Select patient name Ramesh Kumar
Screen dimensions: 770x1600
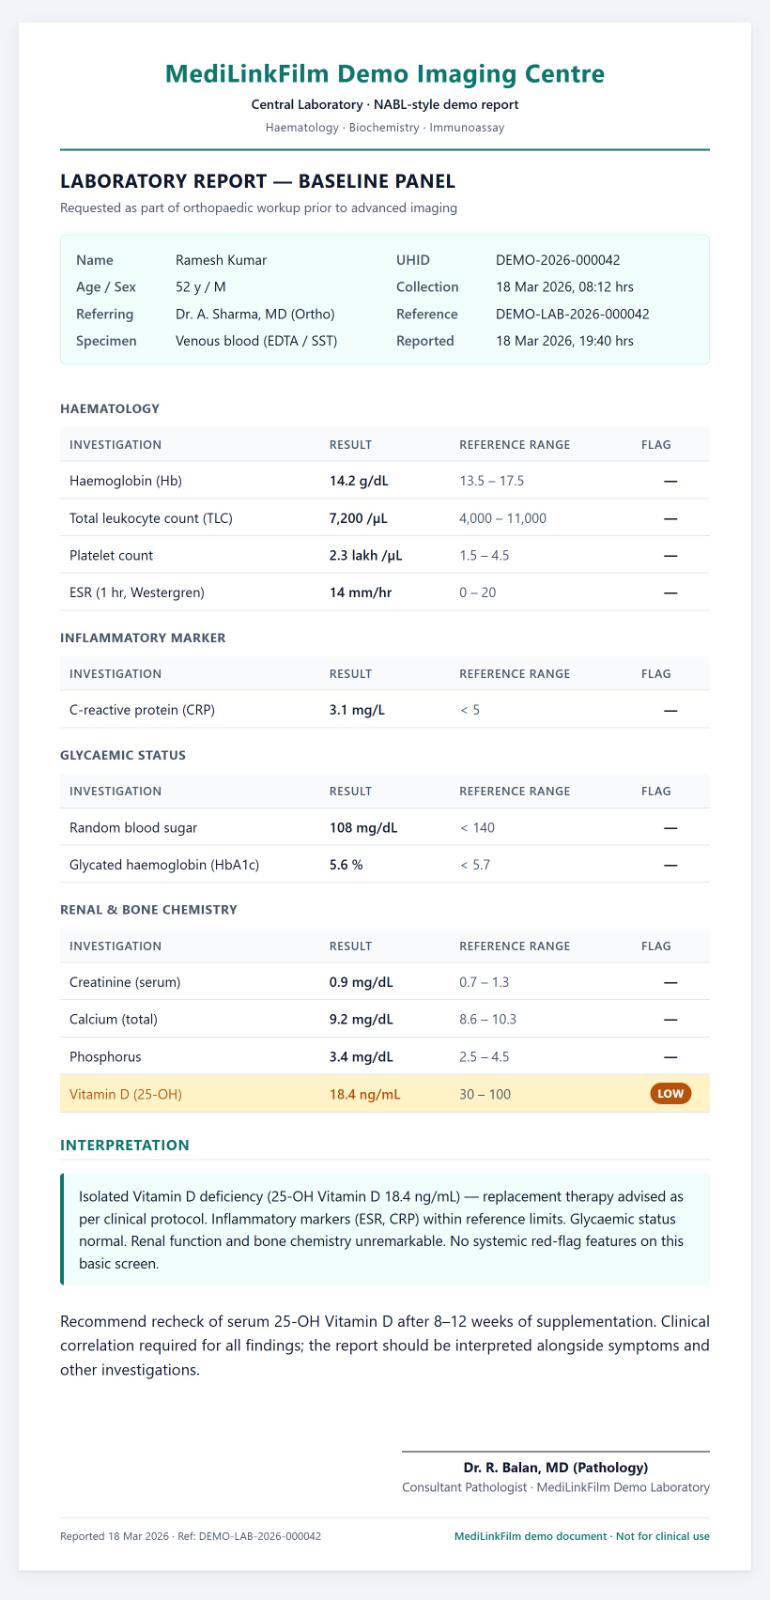pyautogui.click(x=221, y=260)
